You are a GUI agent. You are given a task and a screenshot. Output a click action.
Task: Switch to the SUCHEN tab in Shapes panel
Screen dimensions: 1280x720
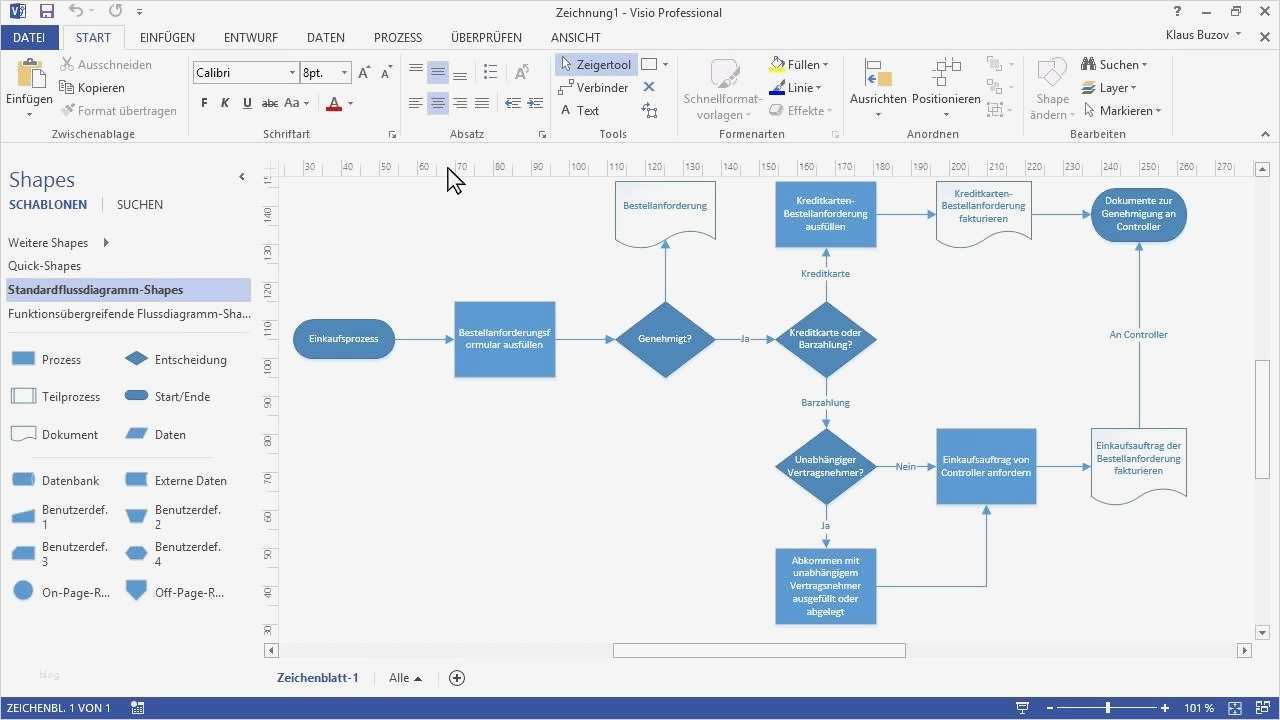(139, 204)
